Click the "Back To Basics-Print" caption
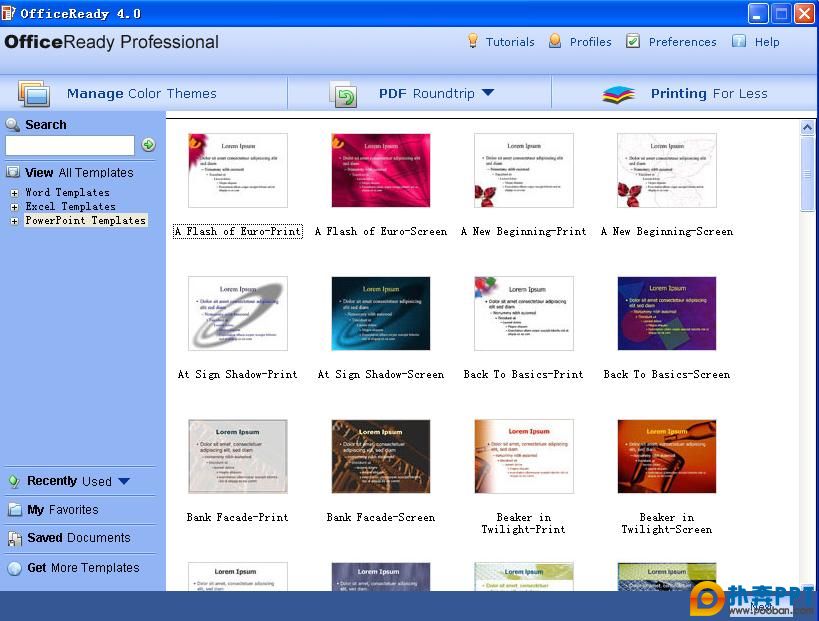 523,374
